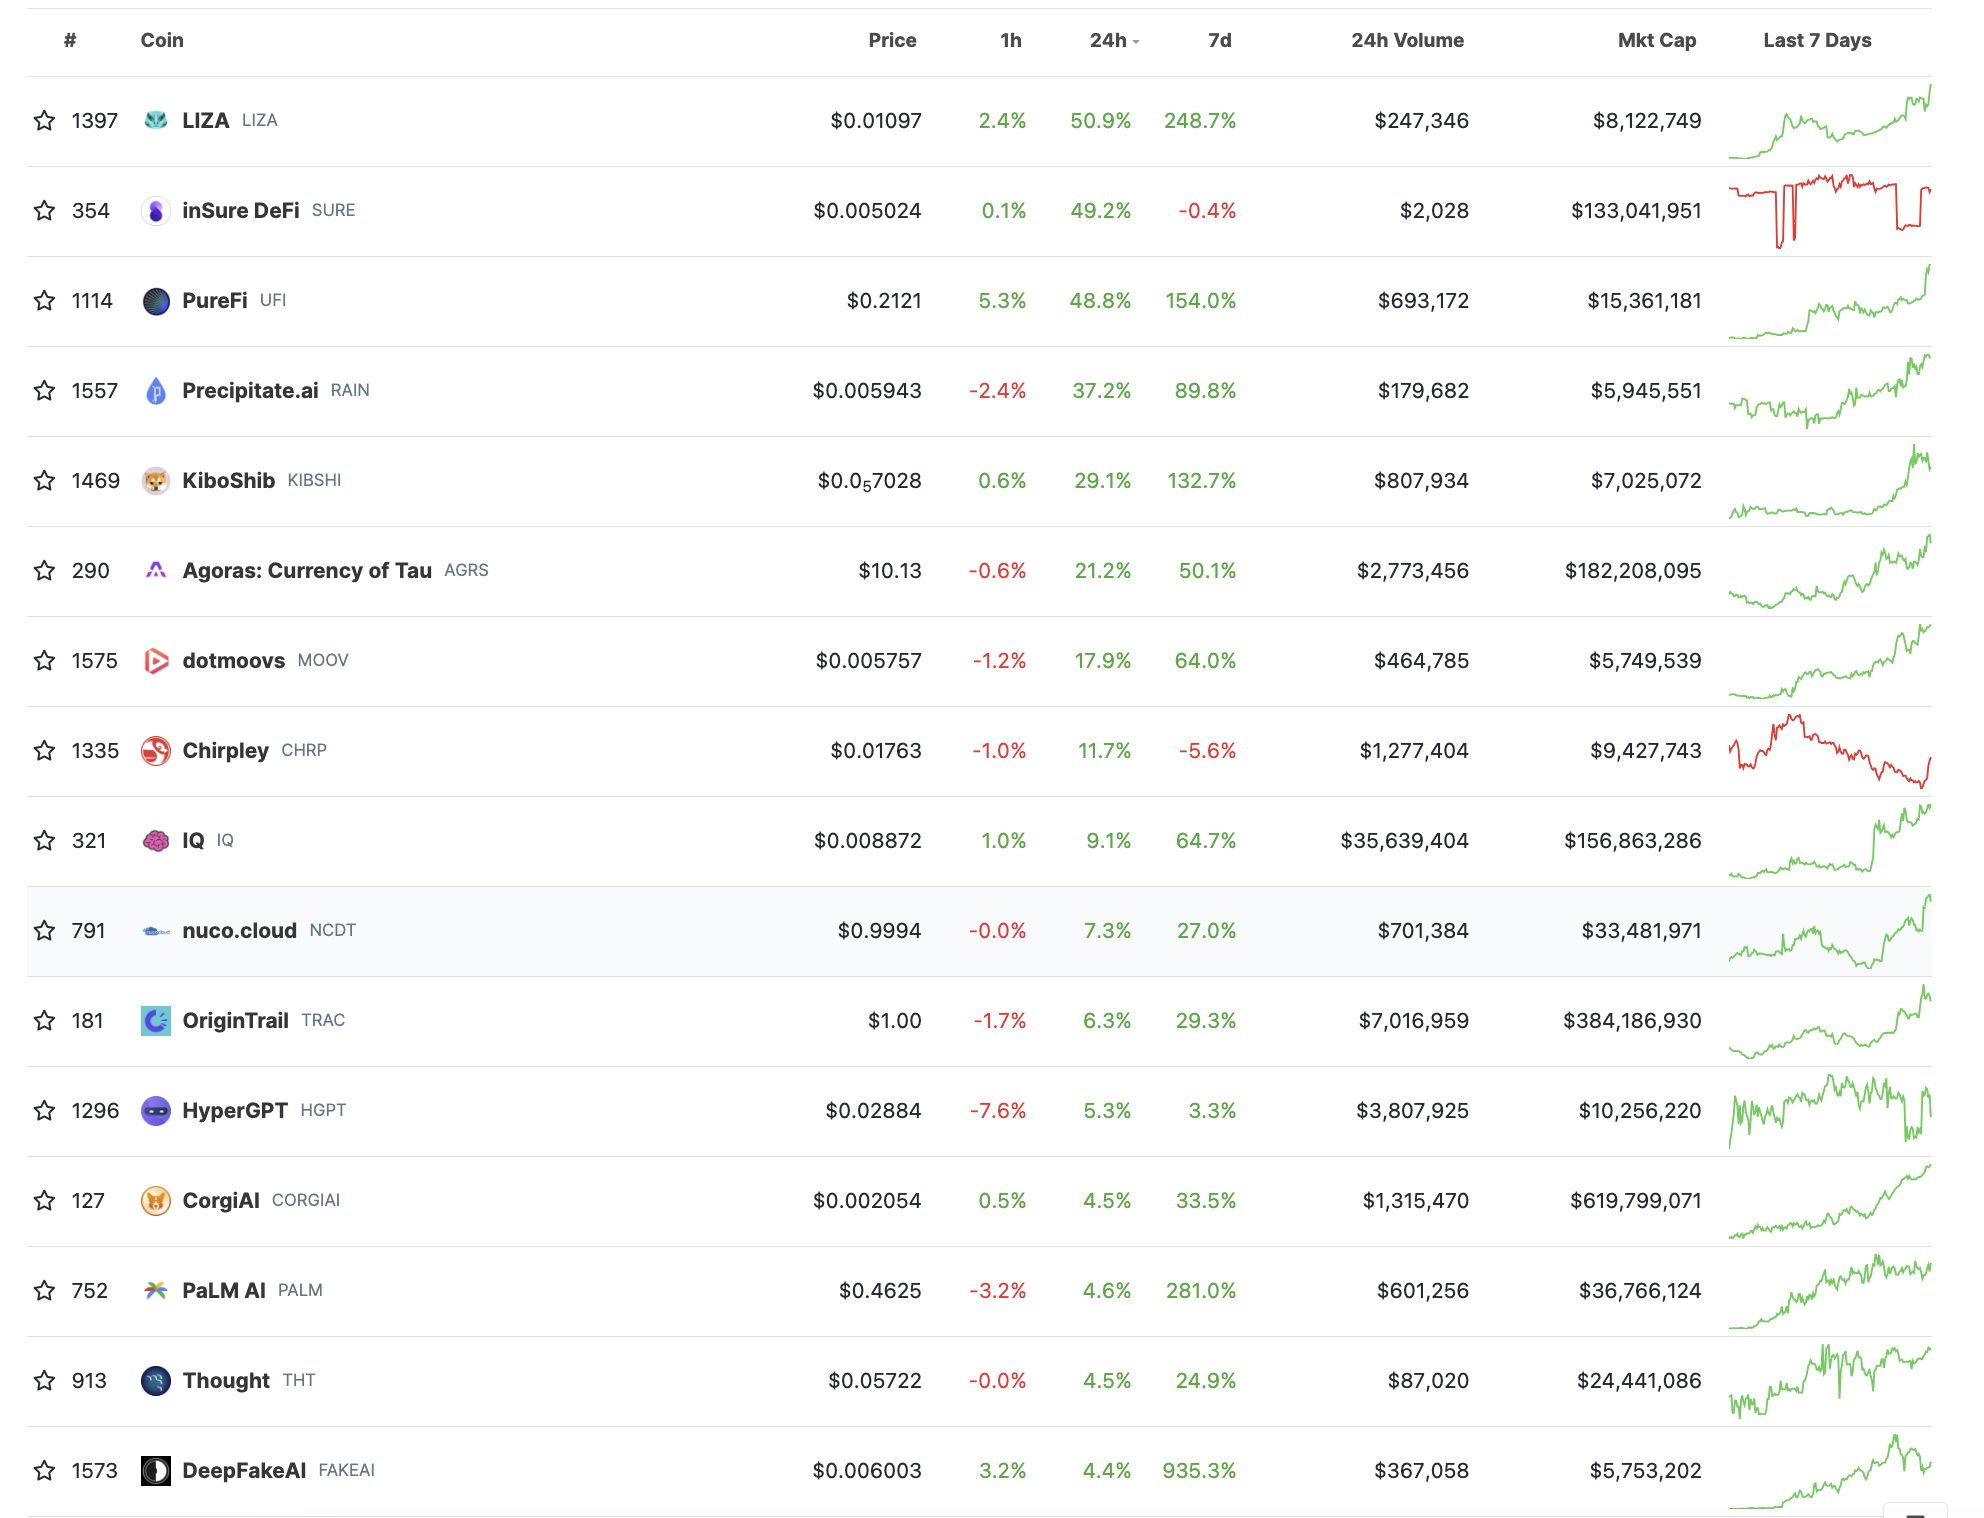The image size is (1984, 1518).
Task: Open the HyperGPT coin link
Action: (x=235, y=1111)
